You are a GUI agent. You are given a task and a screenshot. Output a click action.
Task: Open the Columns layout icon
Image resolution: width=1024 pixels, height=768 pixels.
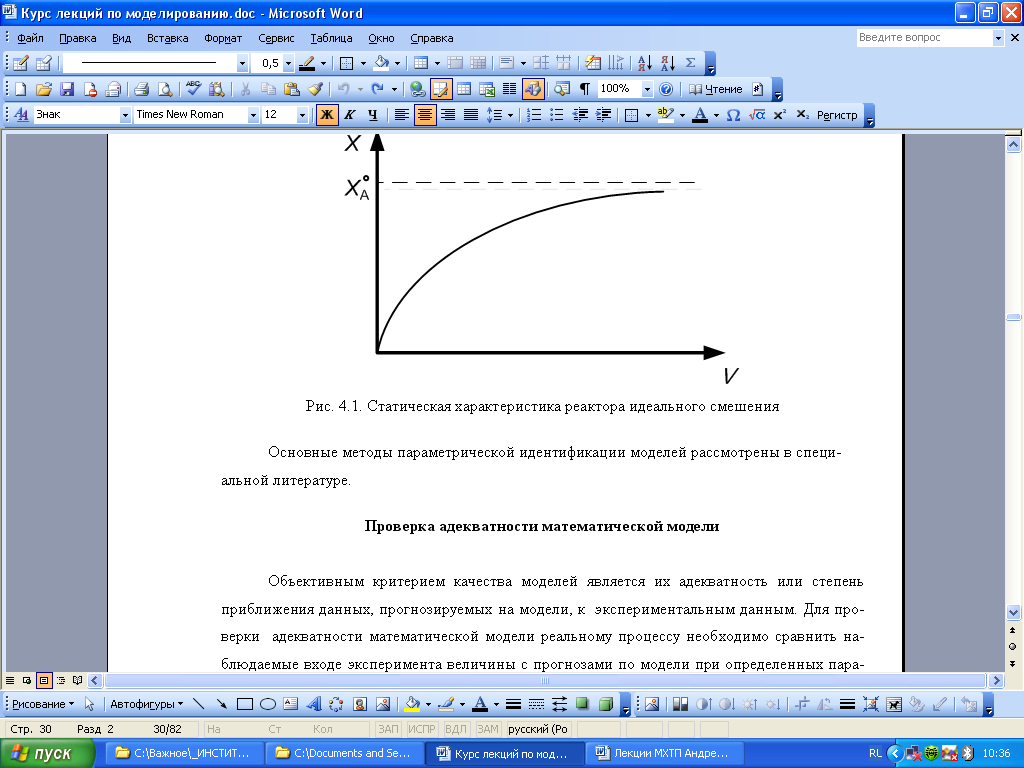pos(509,89)
